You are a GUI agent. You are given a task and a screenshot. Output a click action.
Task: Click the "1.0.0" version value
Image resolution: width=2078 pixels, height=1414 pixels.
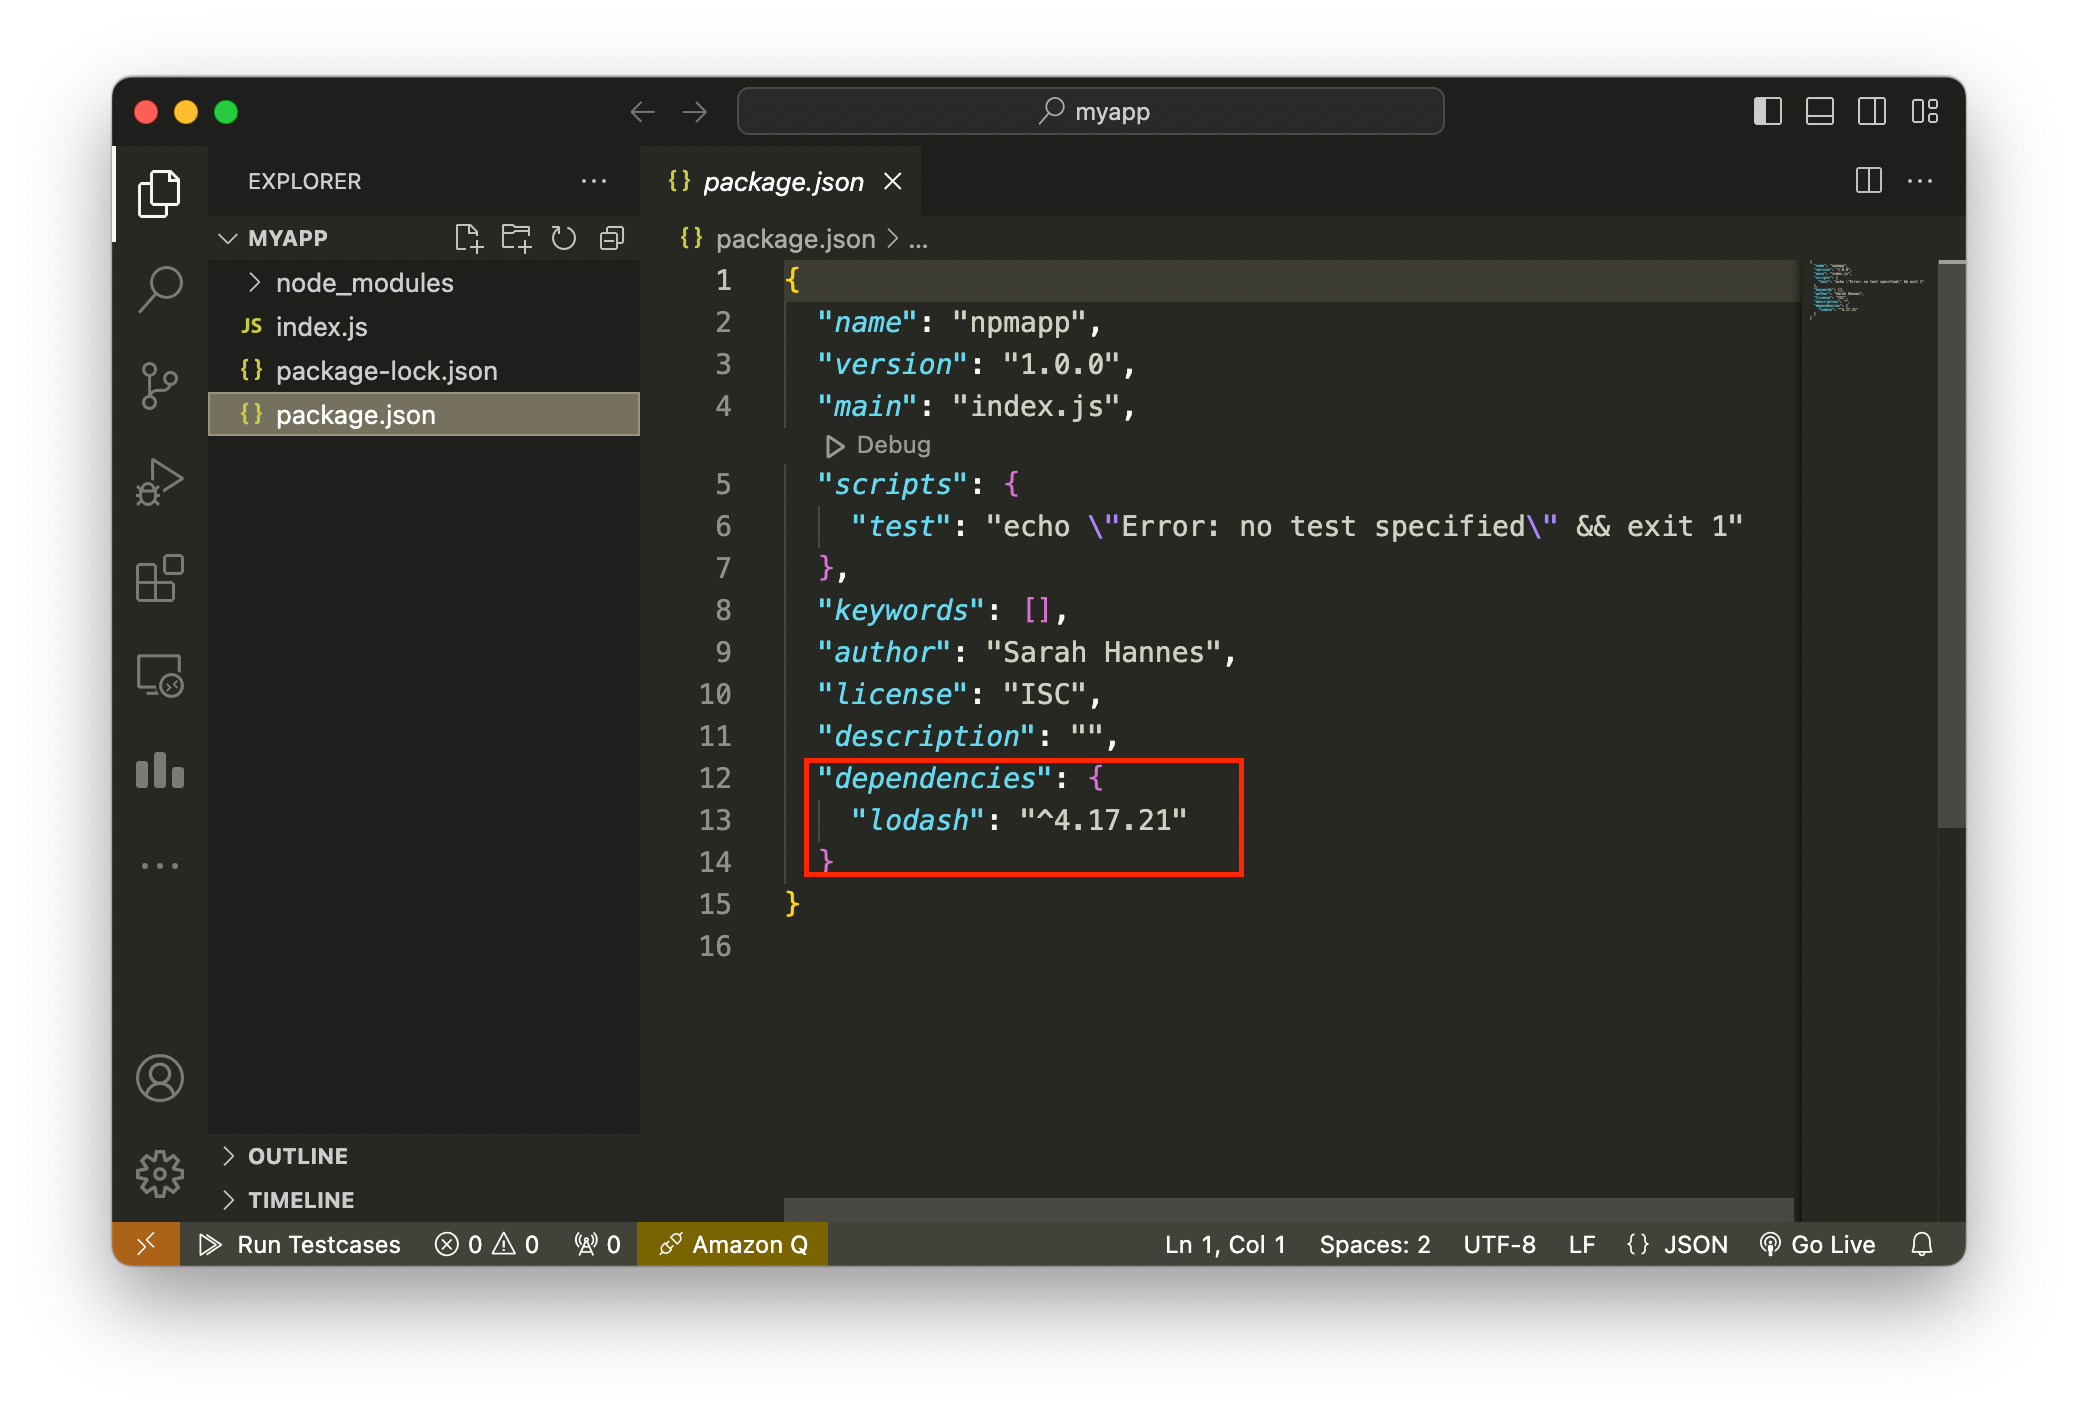[x=1061, y=364]
